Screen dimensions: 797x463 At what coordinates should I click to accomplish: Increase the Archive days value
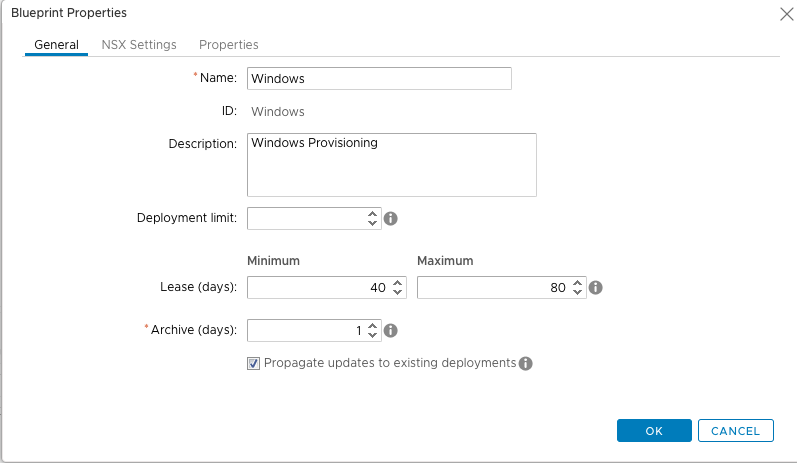pyautogui.click(x=372, y=326)
